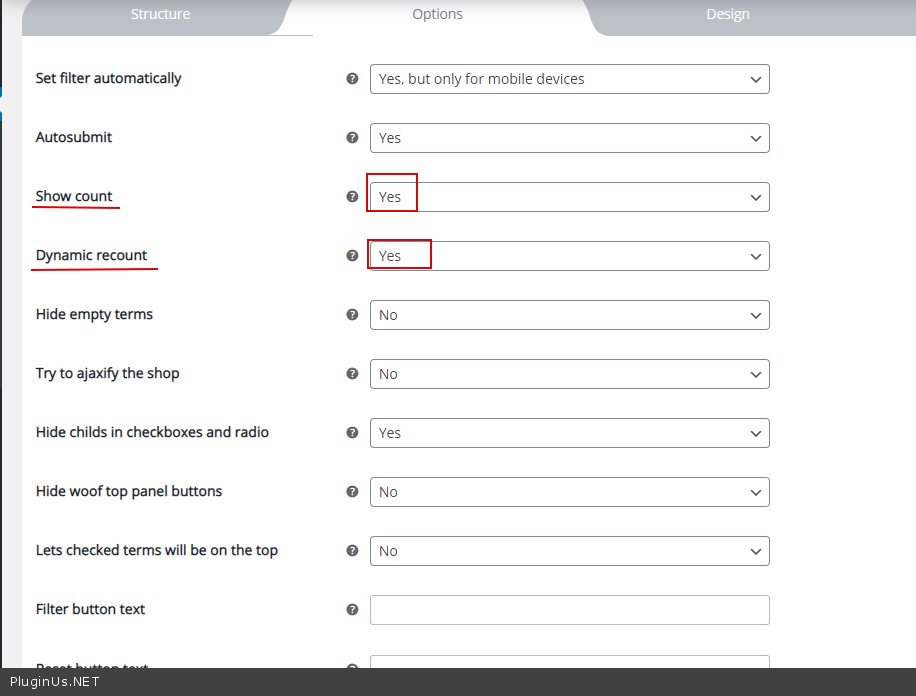The image size is (916, 696).
Task: Switch to the Structure tab
Action: pos(160,14)
